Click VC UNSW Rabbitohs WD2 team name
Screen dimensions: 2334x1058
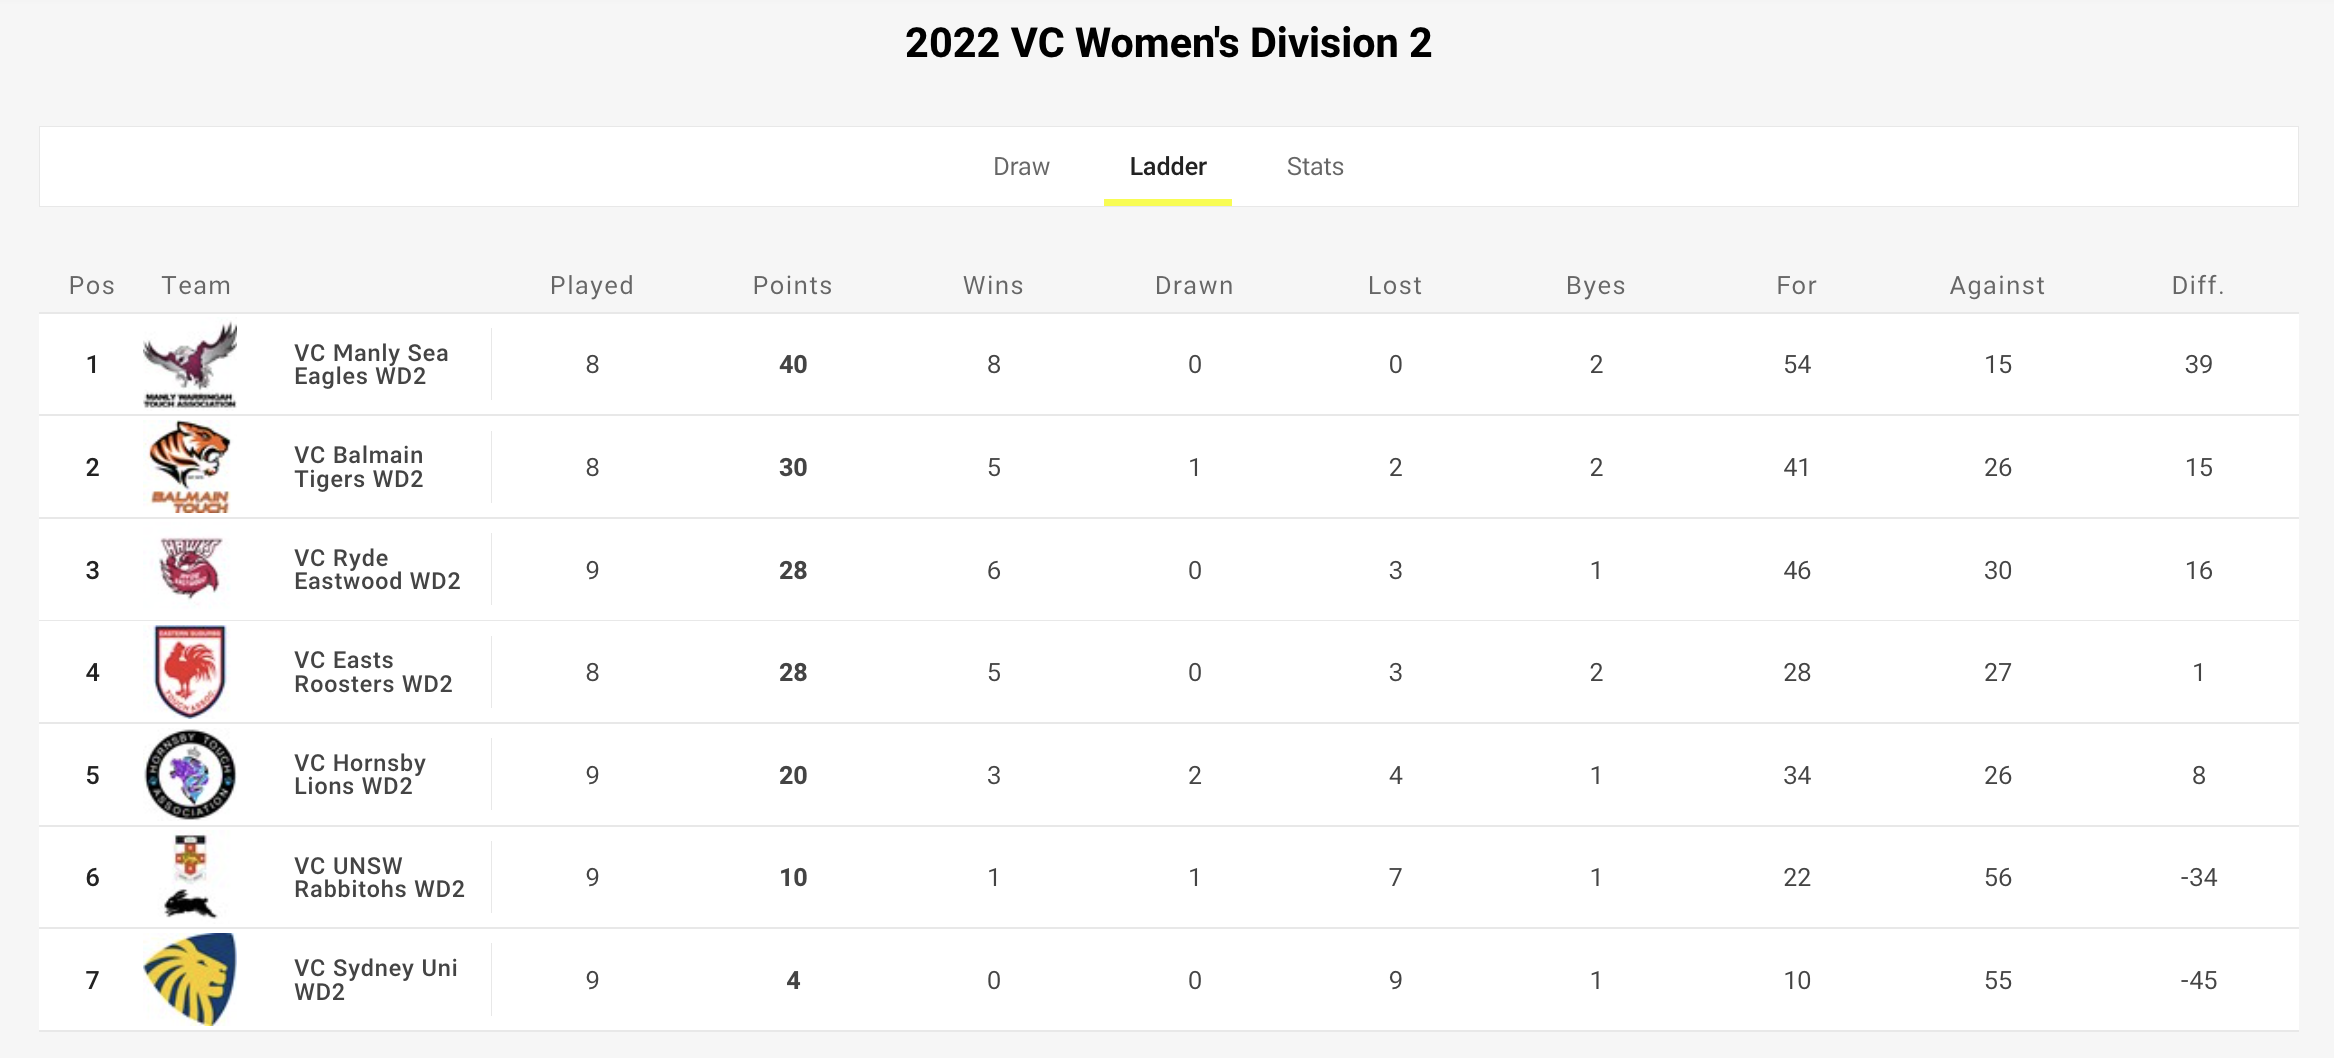(x=379, y=877)
